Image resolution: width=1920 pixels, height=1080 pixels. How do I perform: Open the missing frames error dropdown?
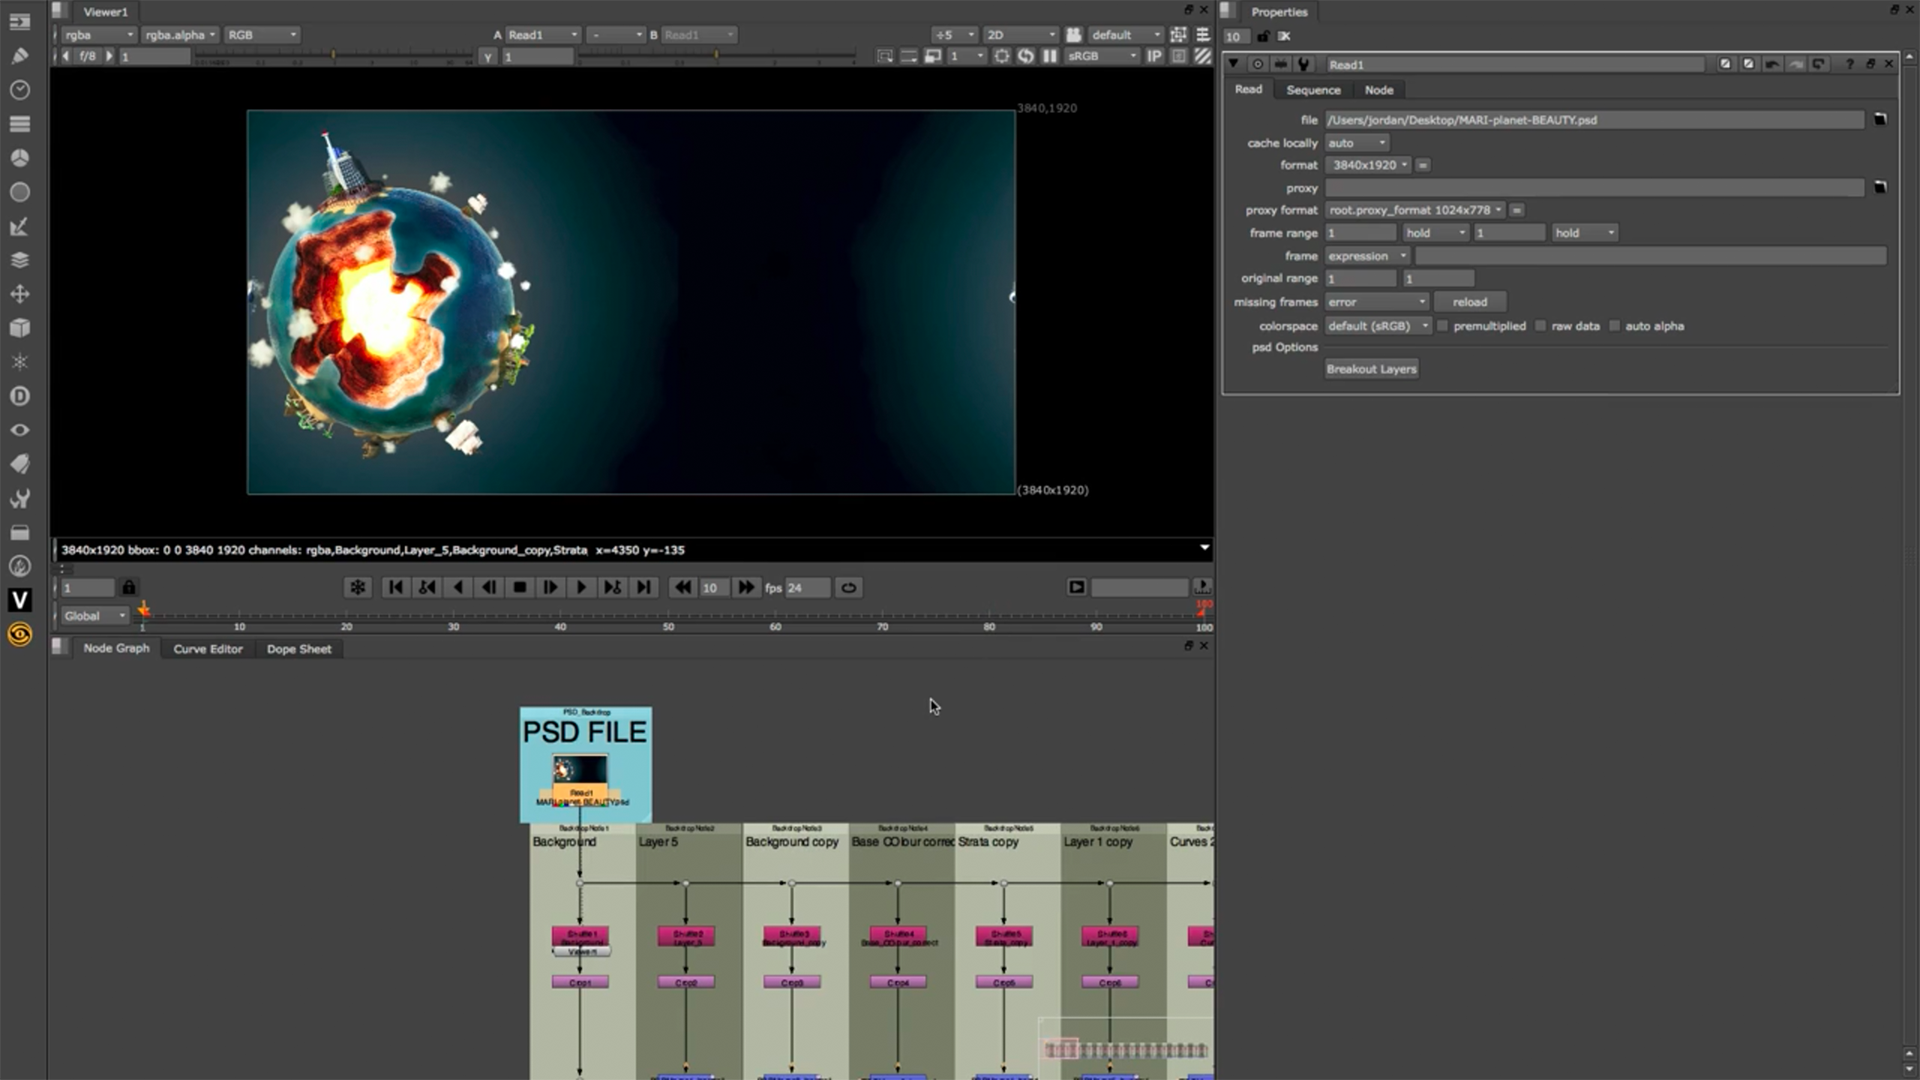(x=1377, y=302)
